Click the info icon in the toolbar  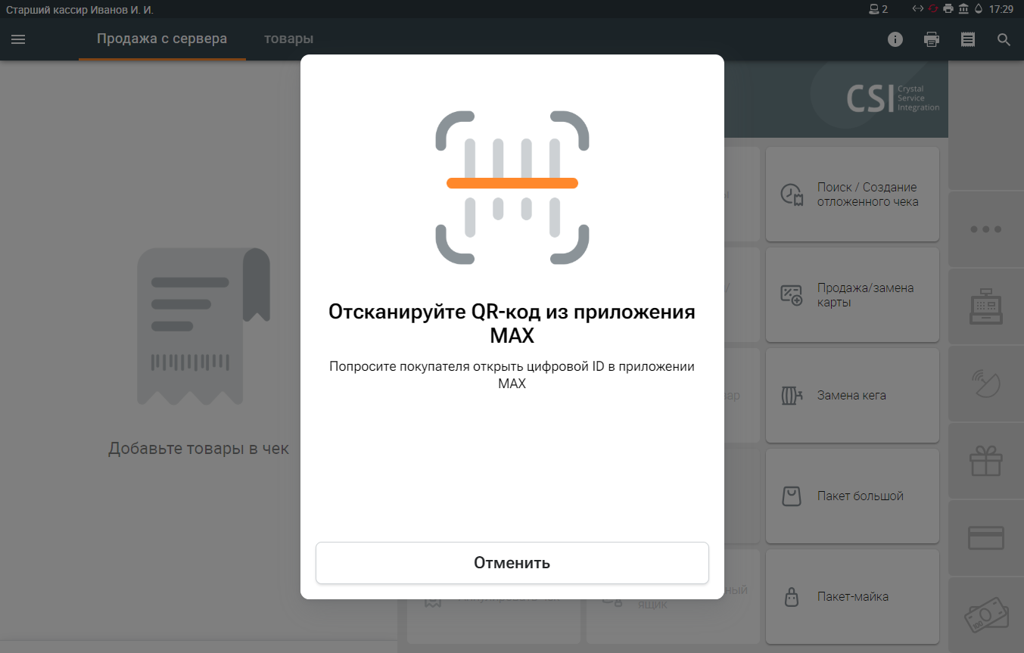895,40
